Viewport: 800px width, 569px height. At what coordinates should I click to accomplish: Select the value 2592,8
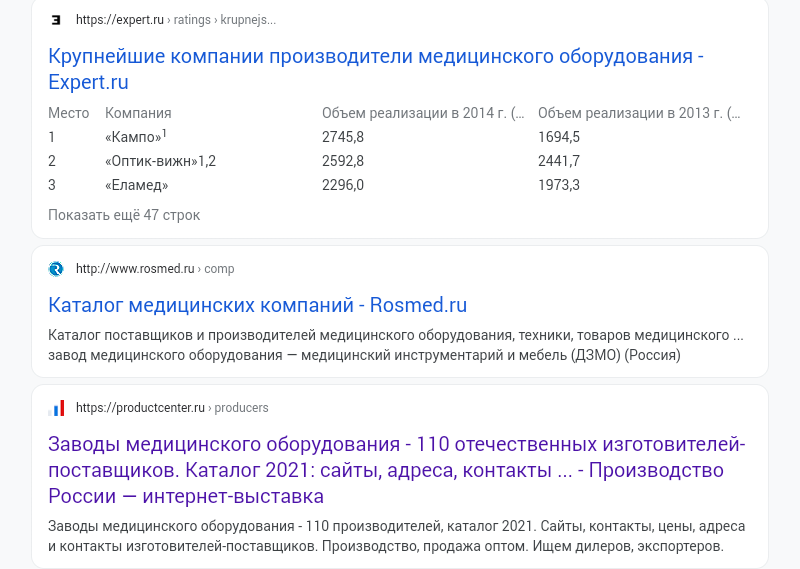[343, 161]
